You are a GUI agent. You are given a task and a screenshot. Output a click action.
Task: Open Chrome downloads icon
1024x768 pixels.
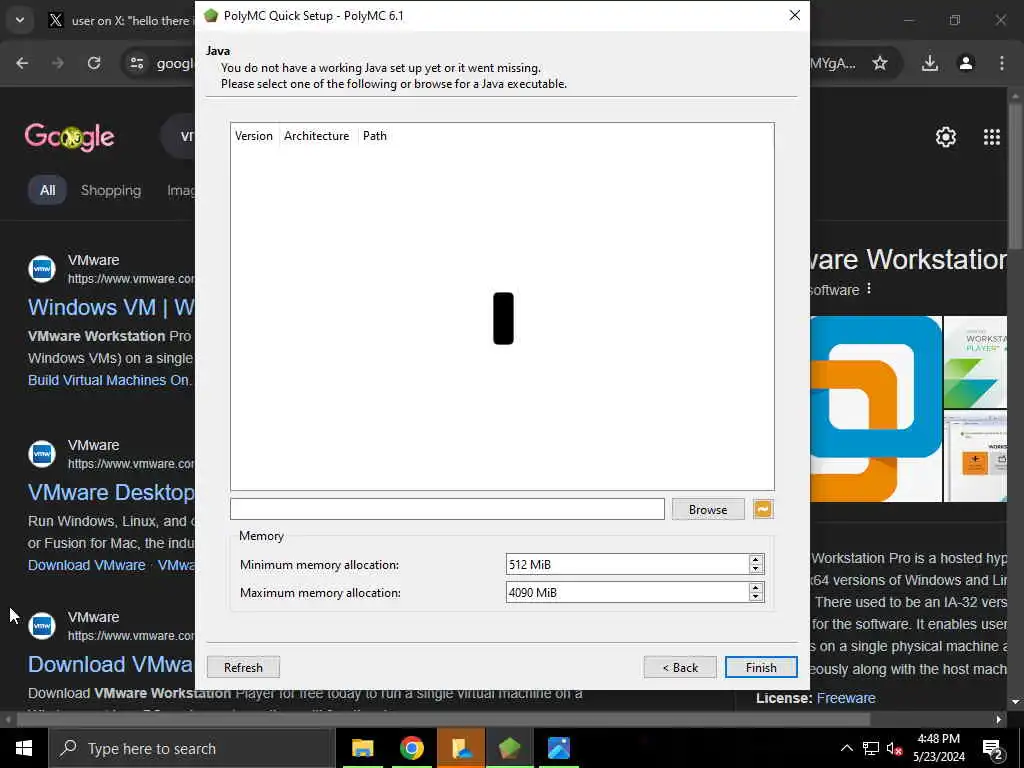point(930,63)
